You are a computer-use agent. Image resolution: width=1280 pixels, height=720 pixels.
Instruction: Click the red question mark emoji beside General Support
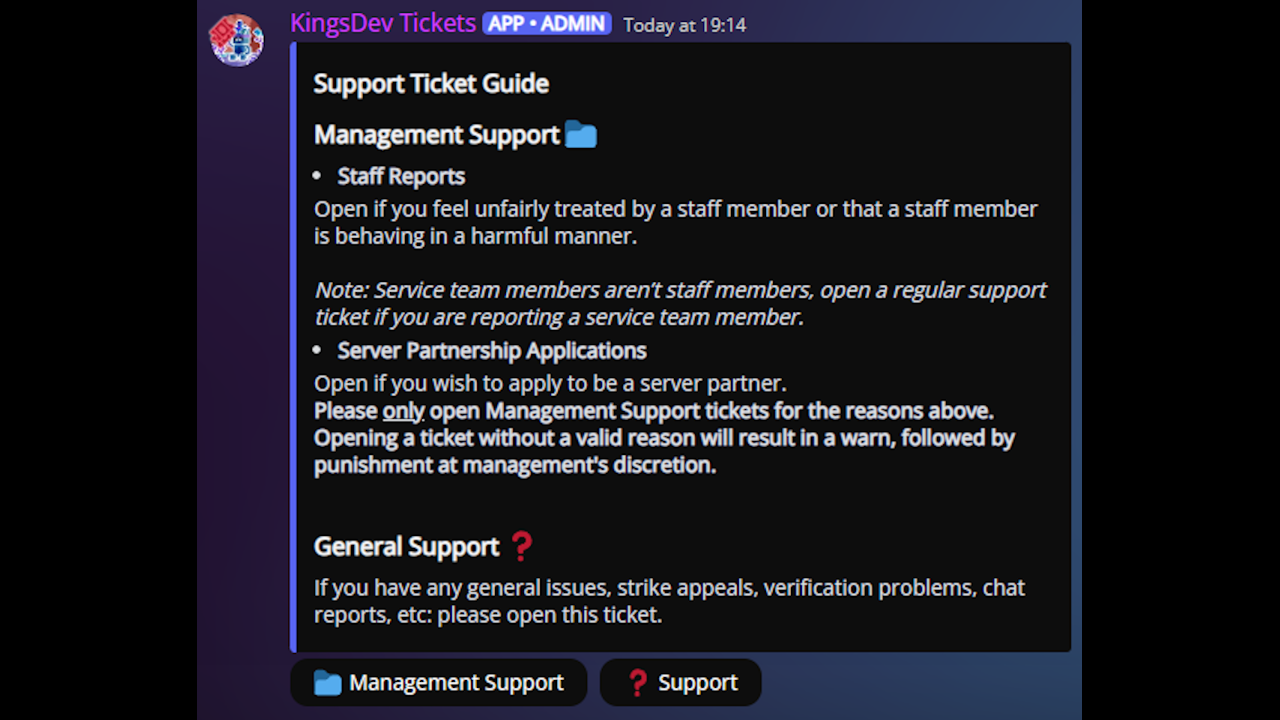[x=522, y=546]
